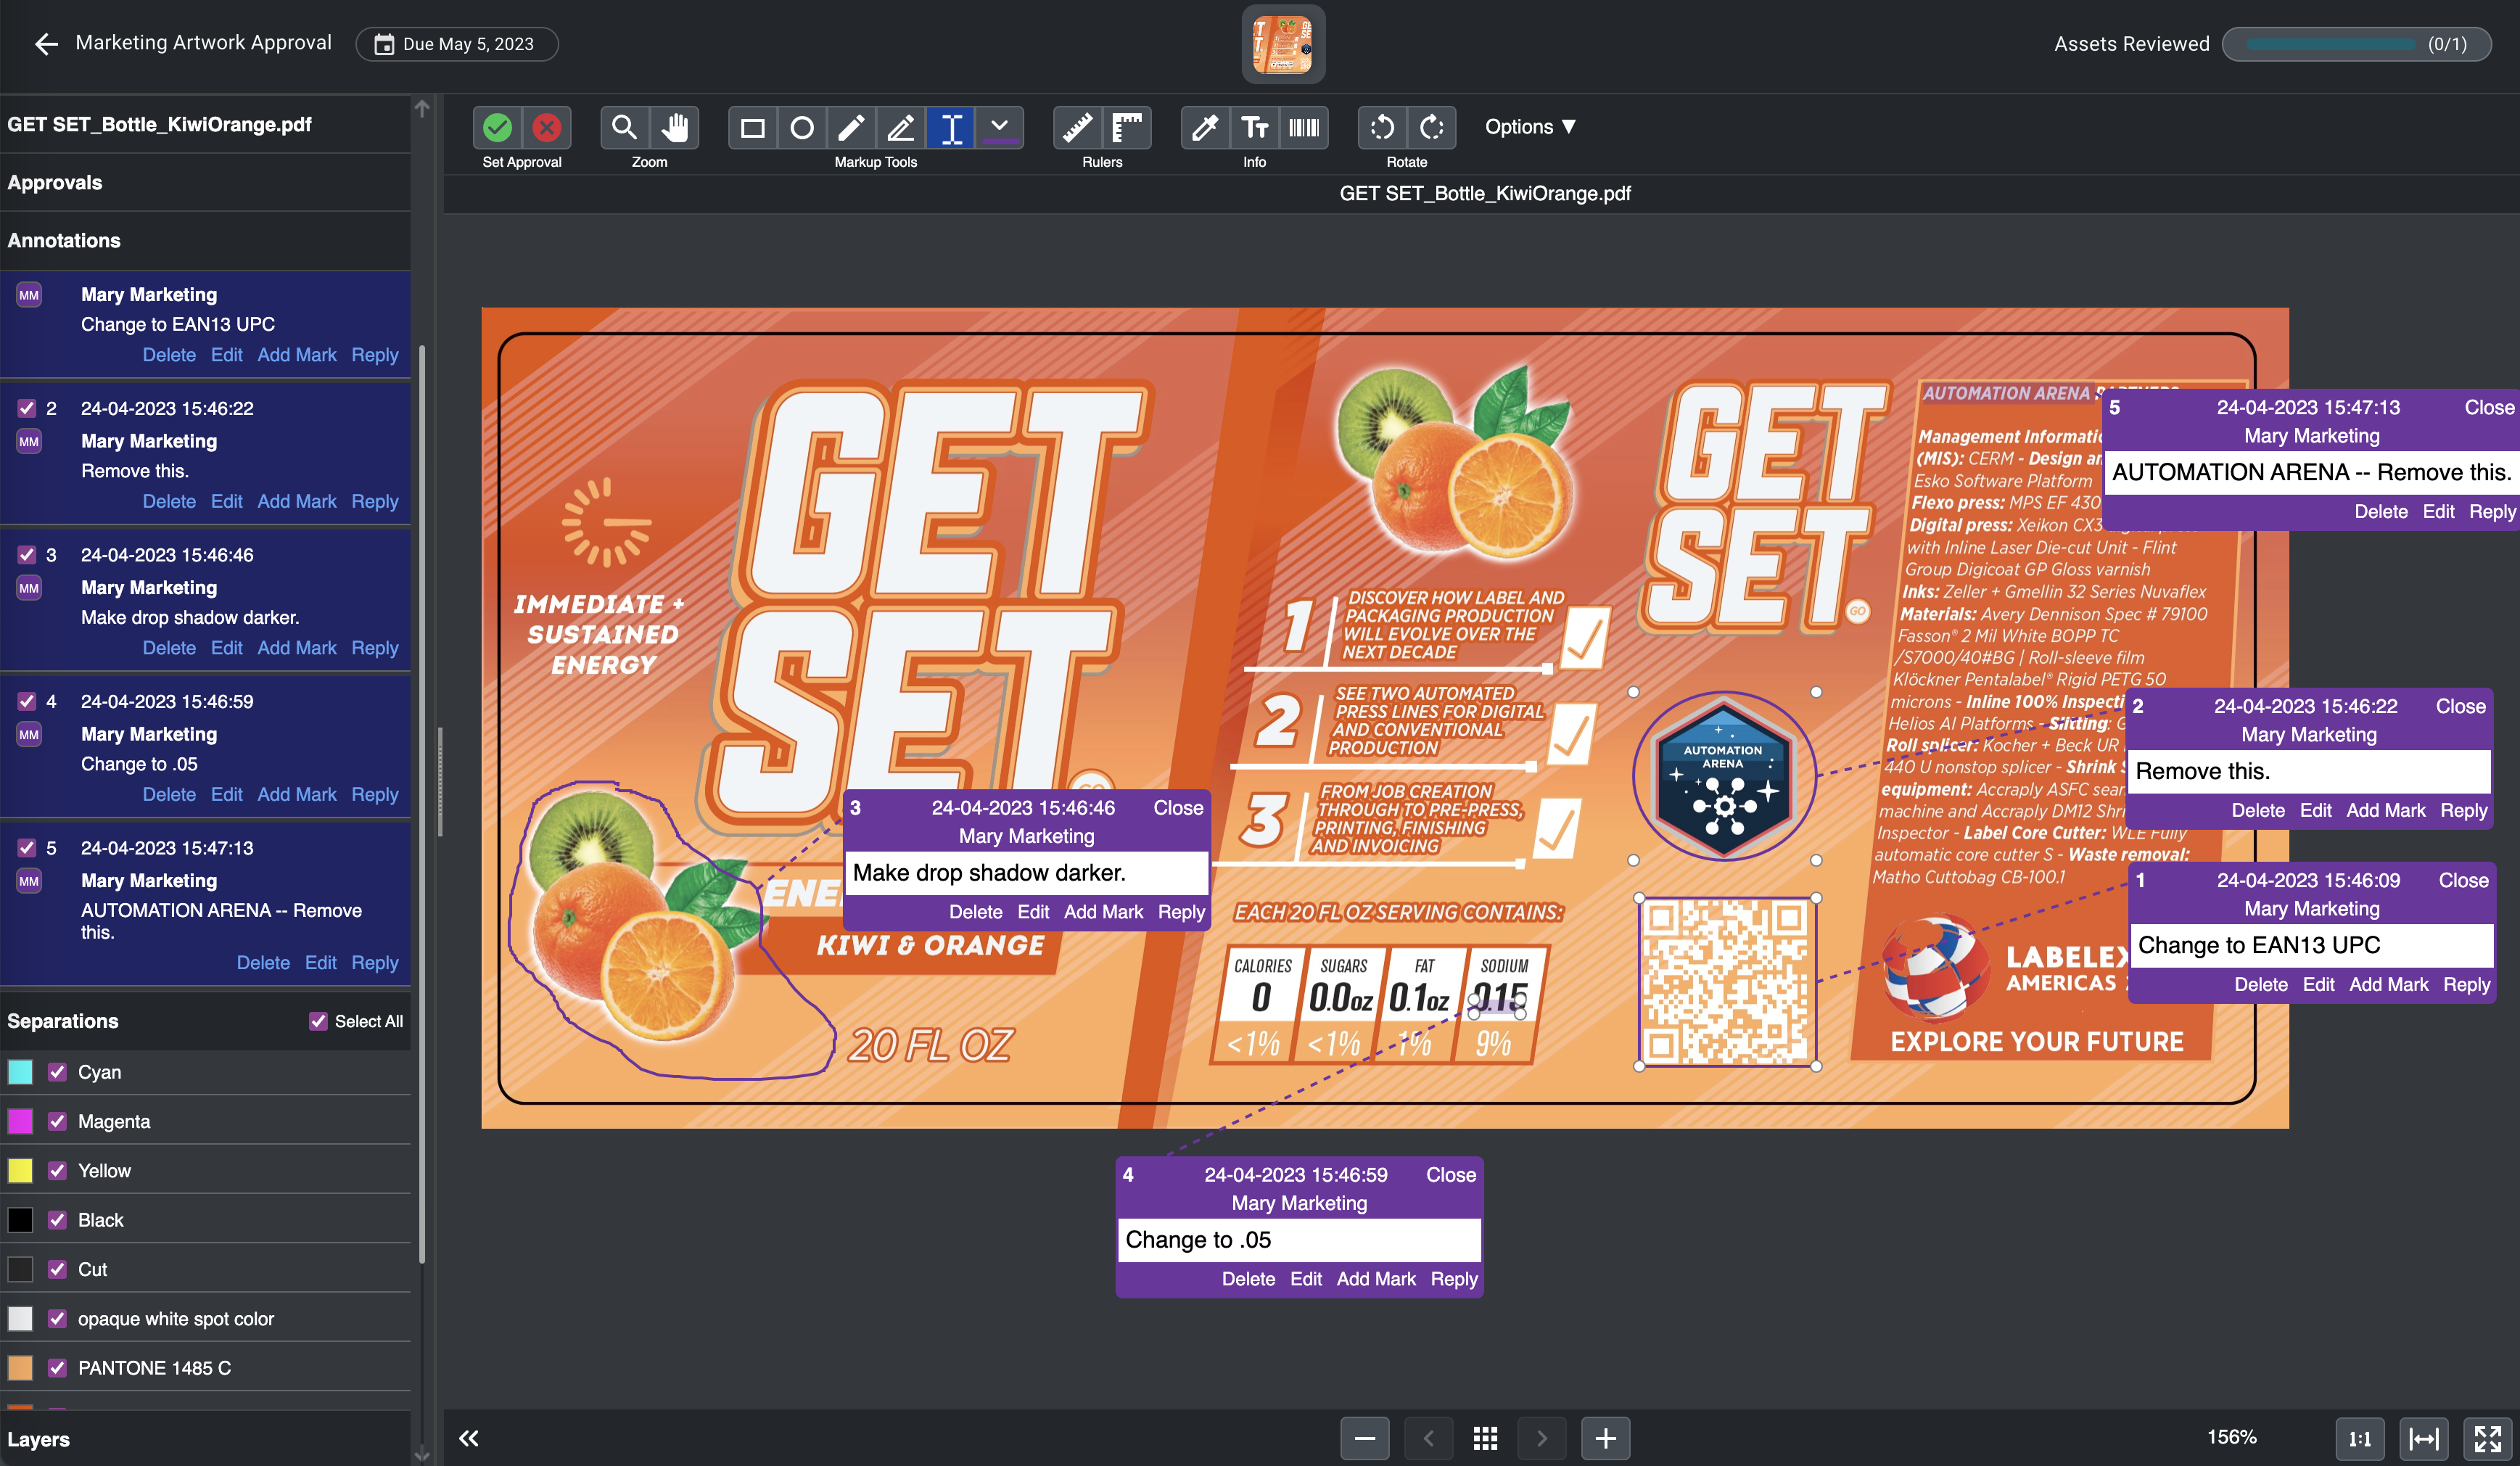Select the text cursor markup tool
The width and height of the screenshot is (2520, 1466).
tap(951, 127)
